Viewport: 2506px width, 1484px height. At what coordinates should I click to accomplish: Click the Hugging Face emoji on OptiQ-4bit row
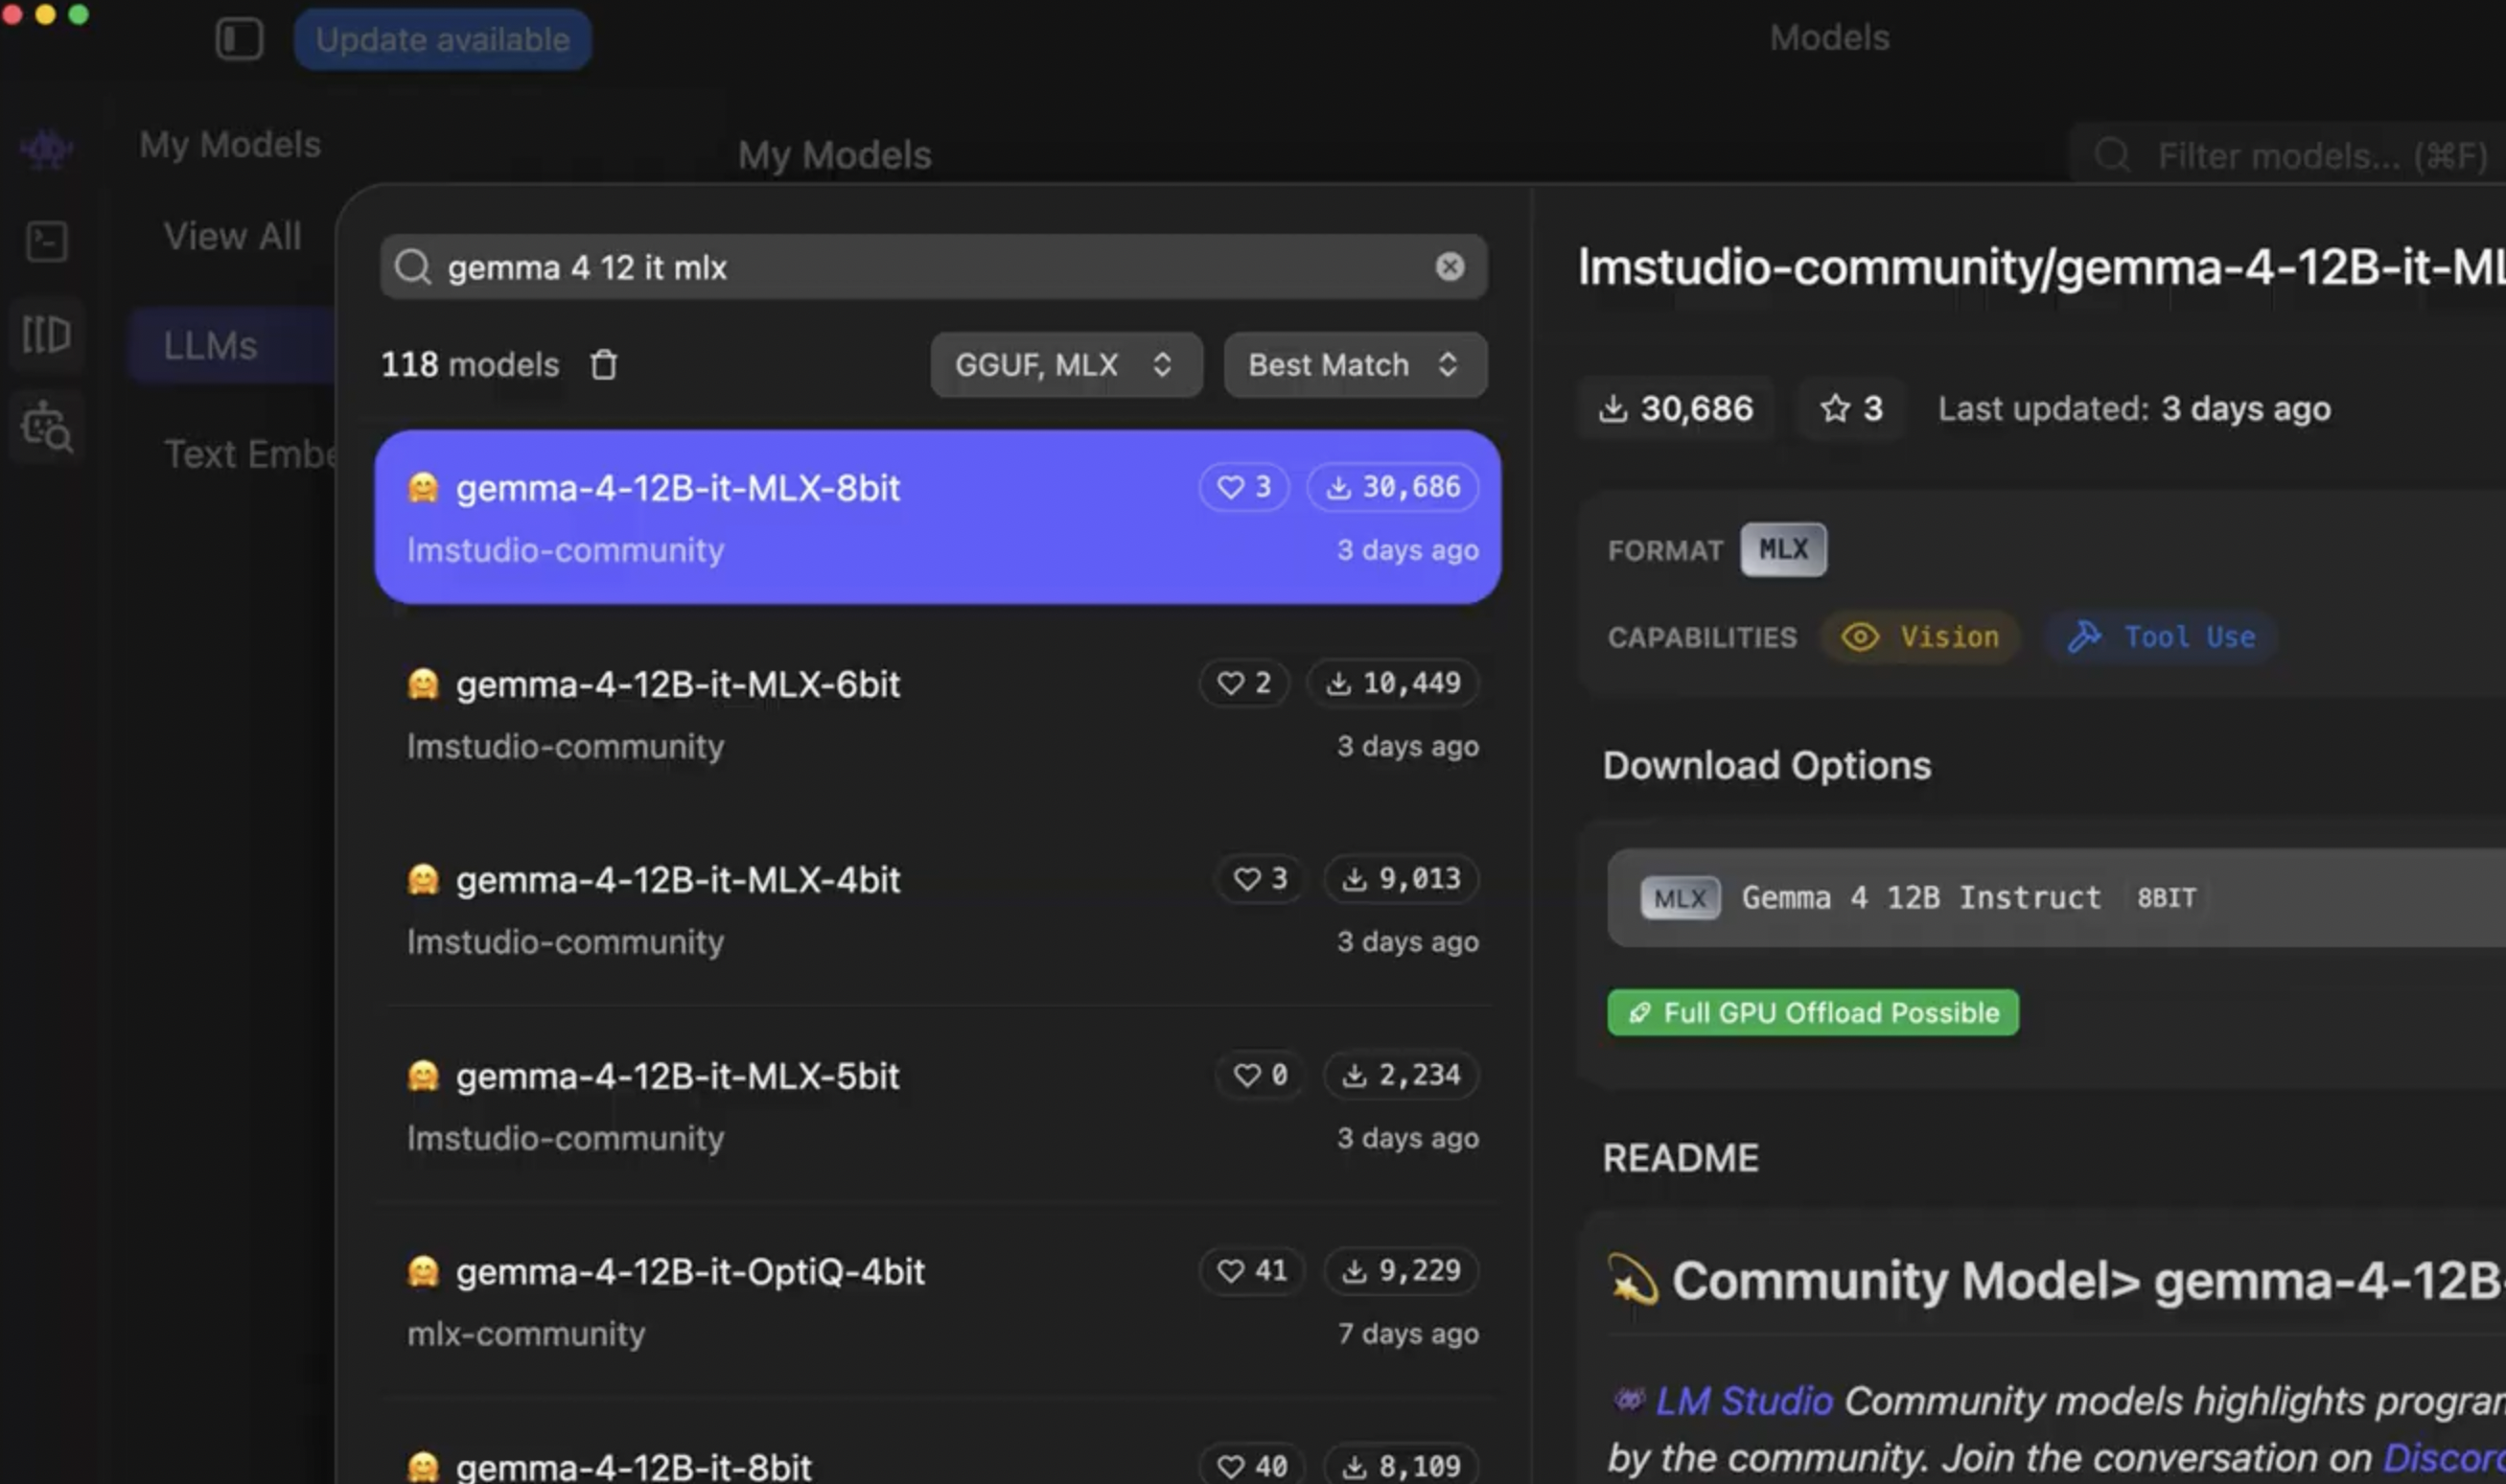(423, 1272)
